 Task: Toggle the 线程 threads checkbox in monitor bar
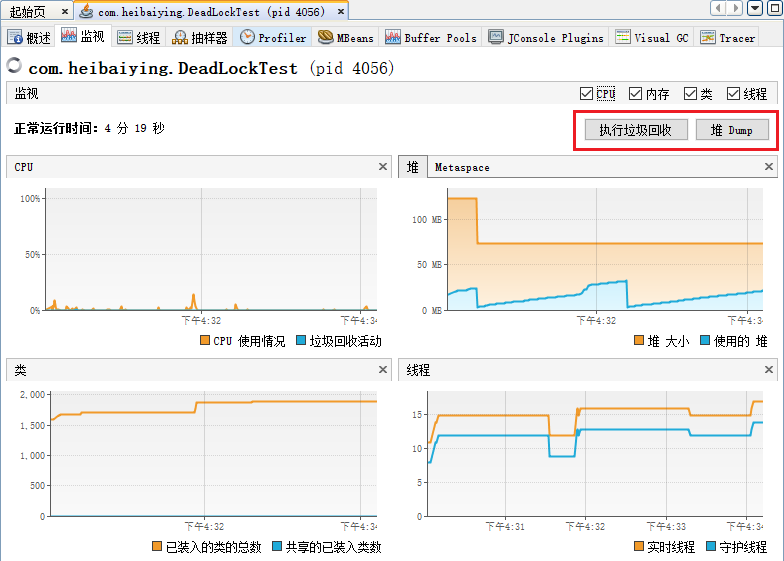coord(734,93)
